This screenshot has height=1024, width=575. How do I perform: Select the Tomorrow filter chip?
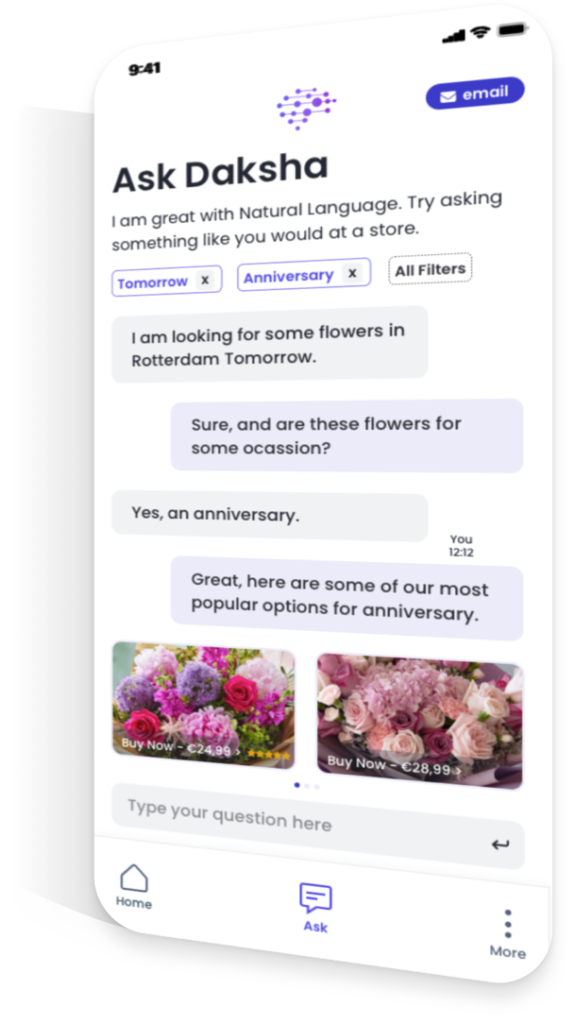(167, 281)
